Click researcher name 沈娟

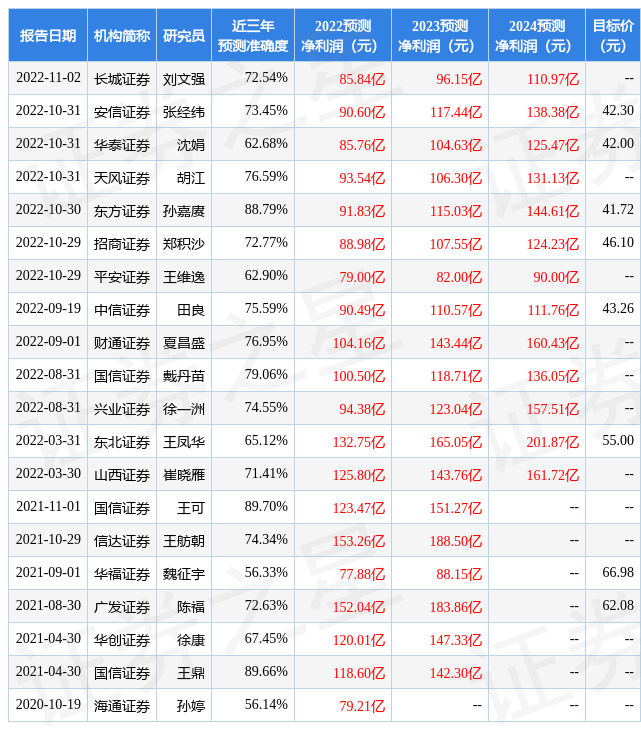coord(190,145)
